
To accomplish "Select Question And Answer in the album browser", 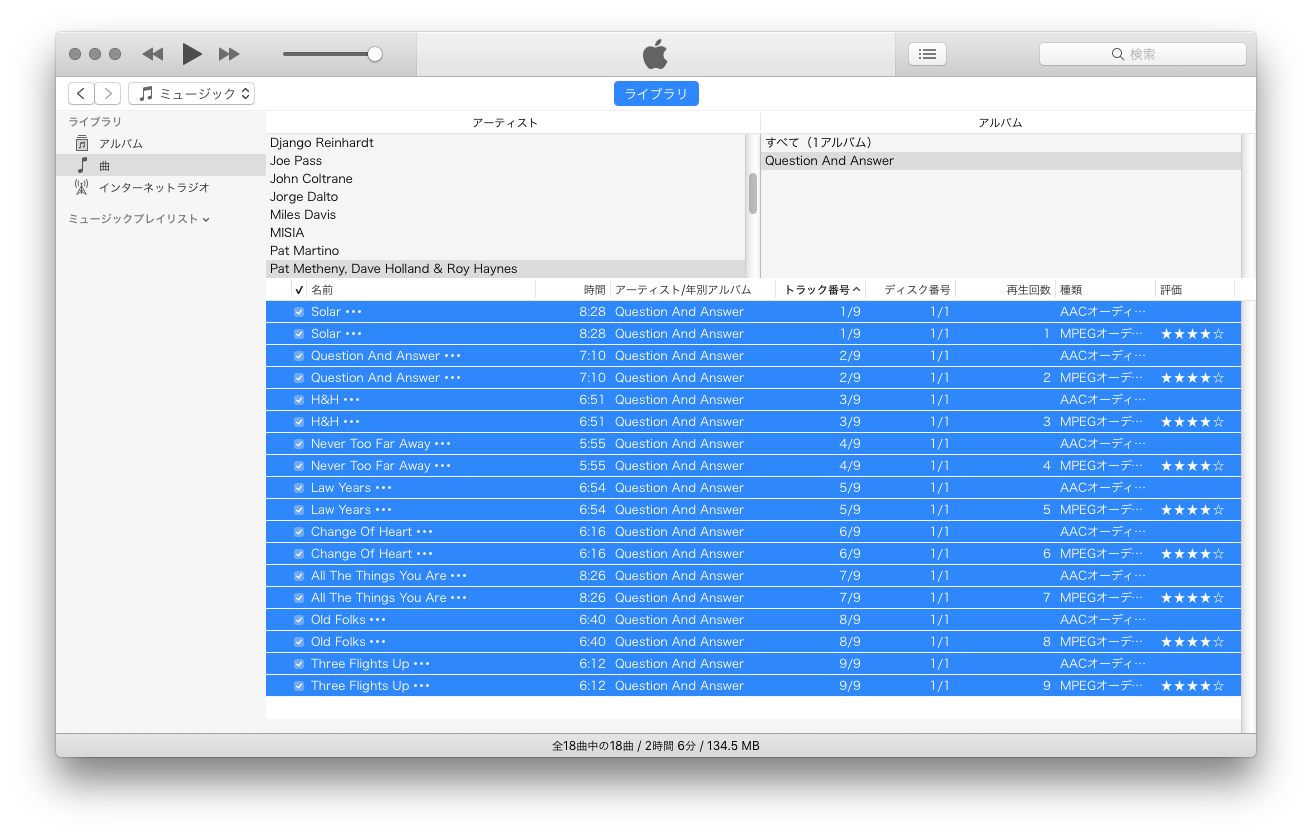I will click(x=1001, y=161).
